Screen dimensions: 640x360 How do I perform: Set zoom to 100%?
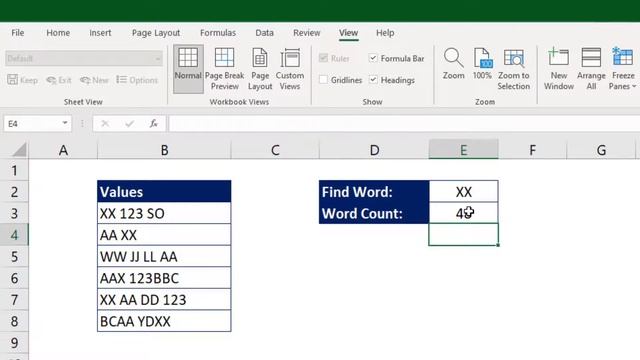[x=482, y=64]
